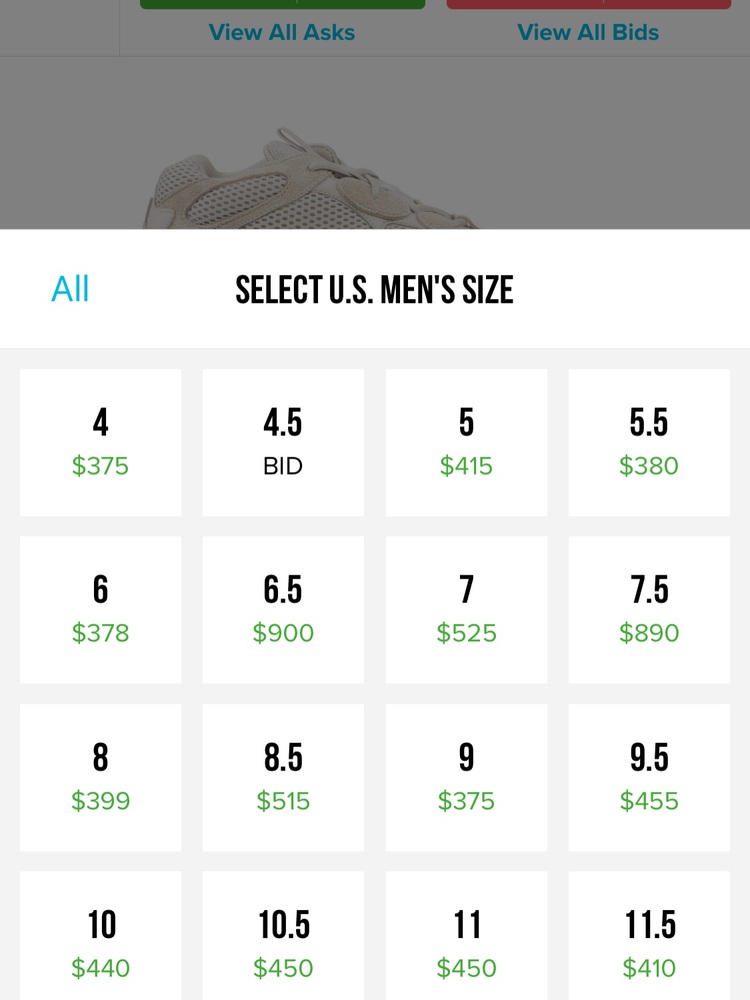
Task: Select size 5 for $415
Action: [466, 443]
